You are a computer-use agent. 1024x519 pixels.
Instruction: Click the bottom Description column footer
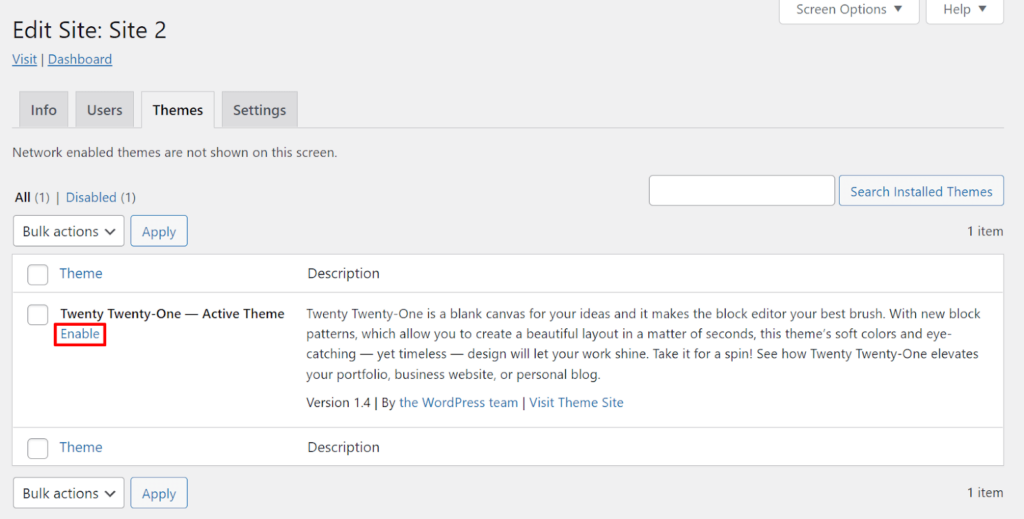tap(344, 447)
